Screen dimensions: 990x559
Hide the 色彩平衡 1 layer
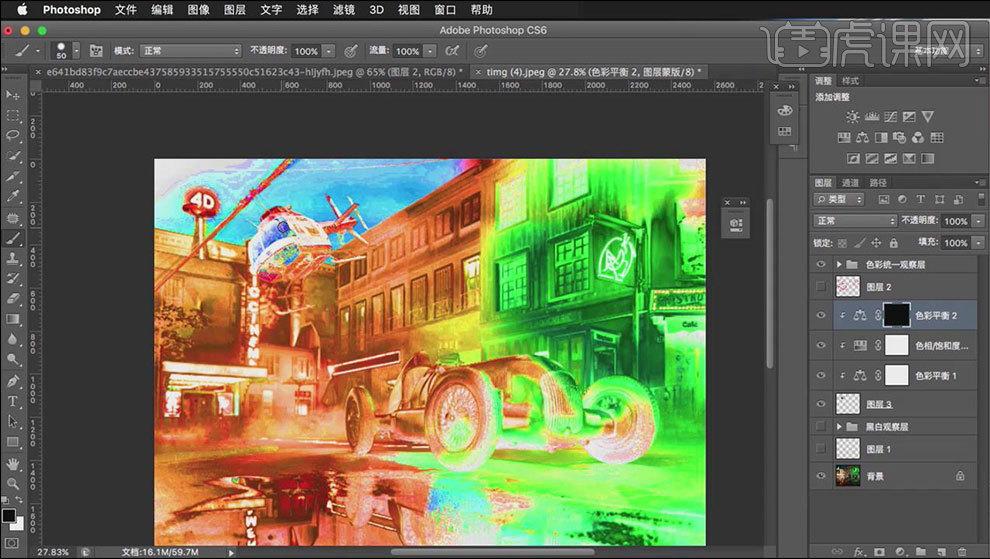821,375
